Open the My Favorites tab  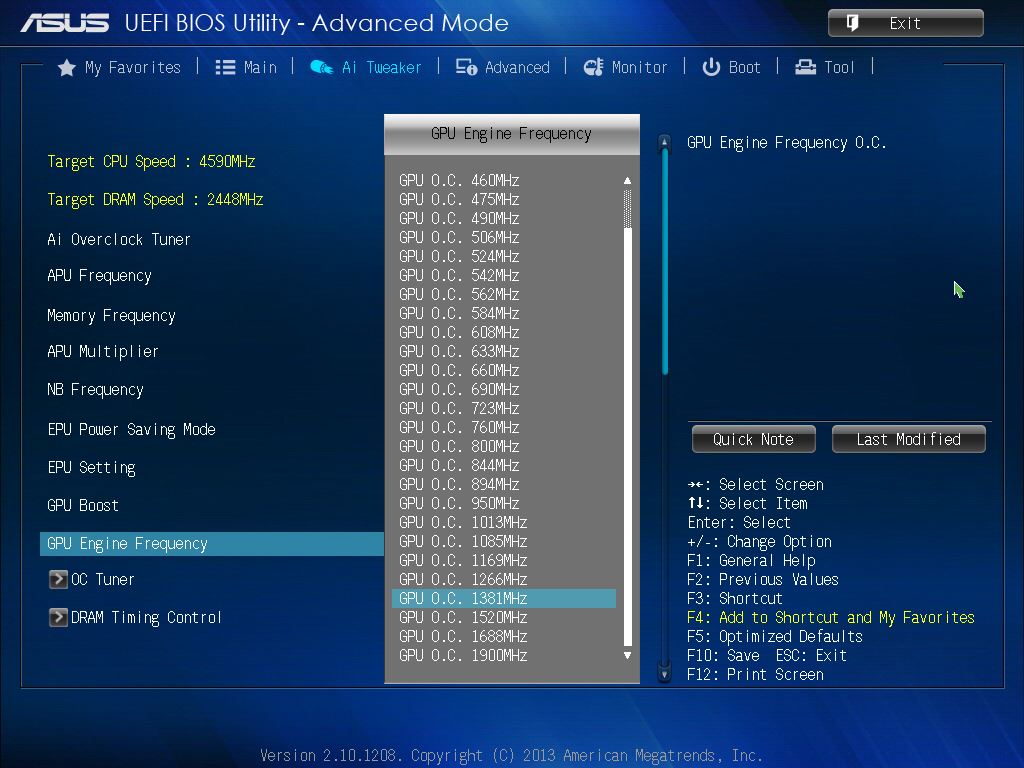click(119, 67)
